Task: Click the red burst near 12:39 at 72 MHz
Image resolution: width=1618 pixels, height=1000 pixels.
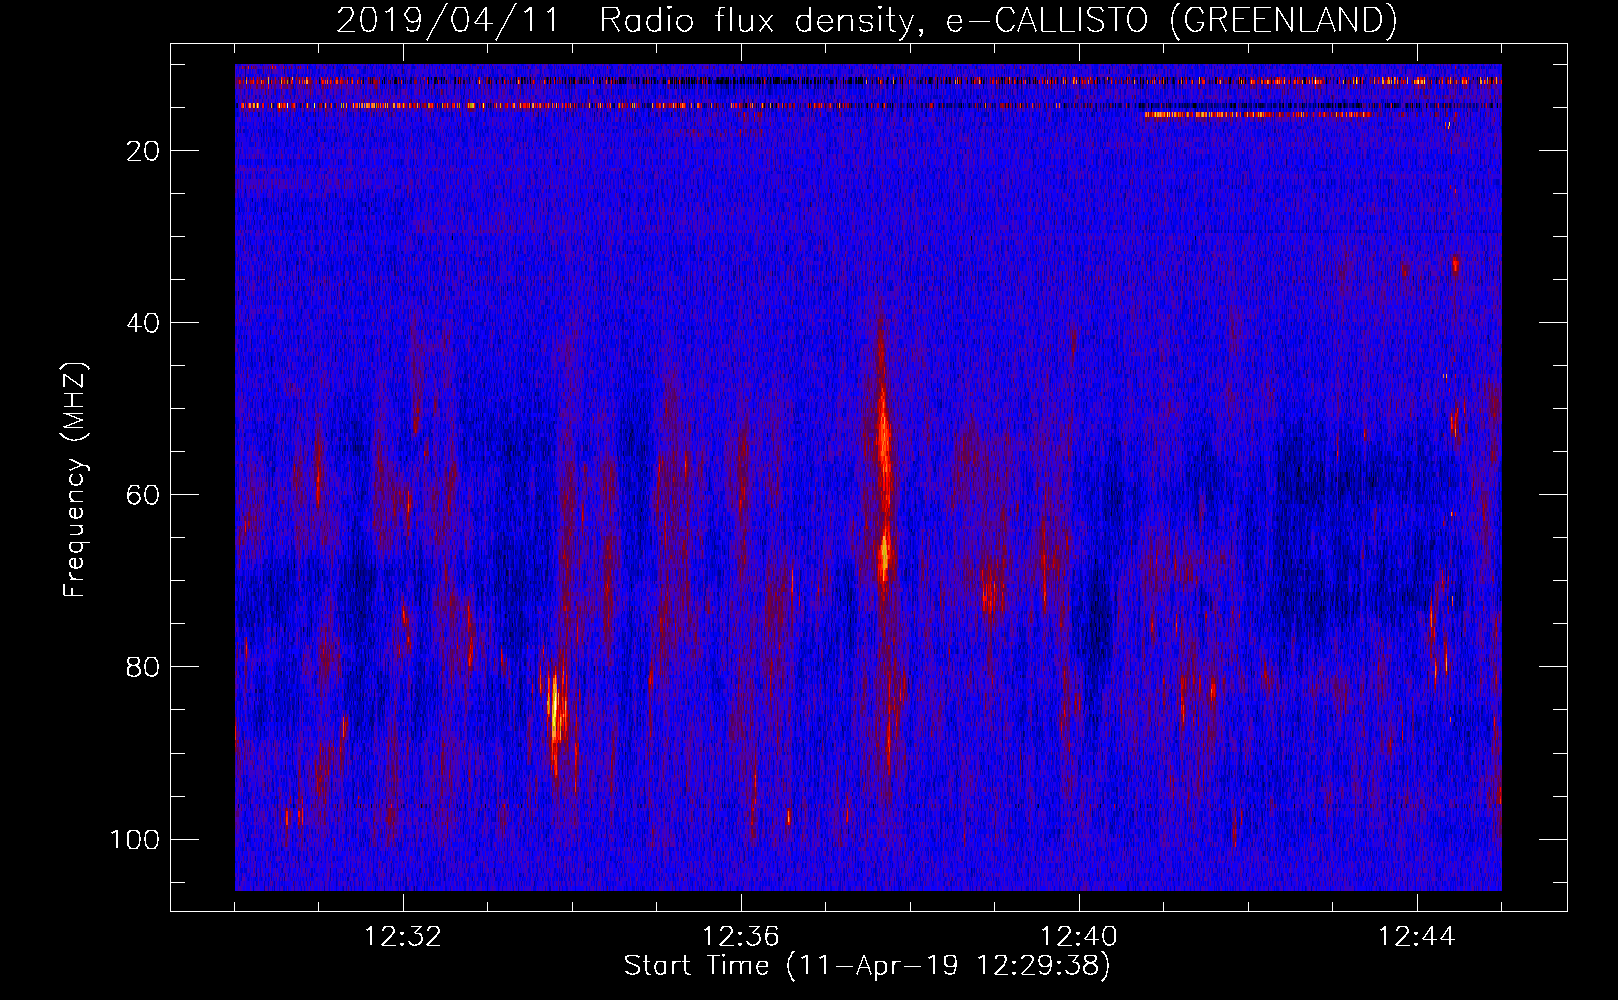Action: [x=990, y=593]
